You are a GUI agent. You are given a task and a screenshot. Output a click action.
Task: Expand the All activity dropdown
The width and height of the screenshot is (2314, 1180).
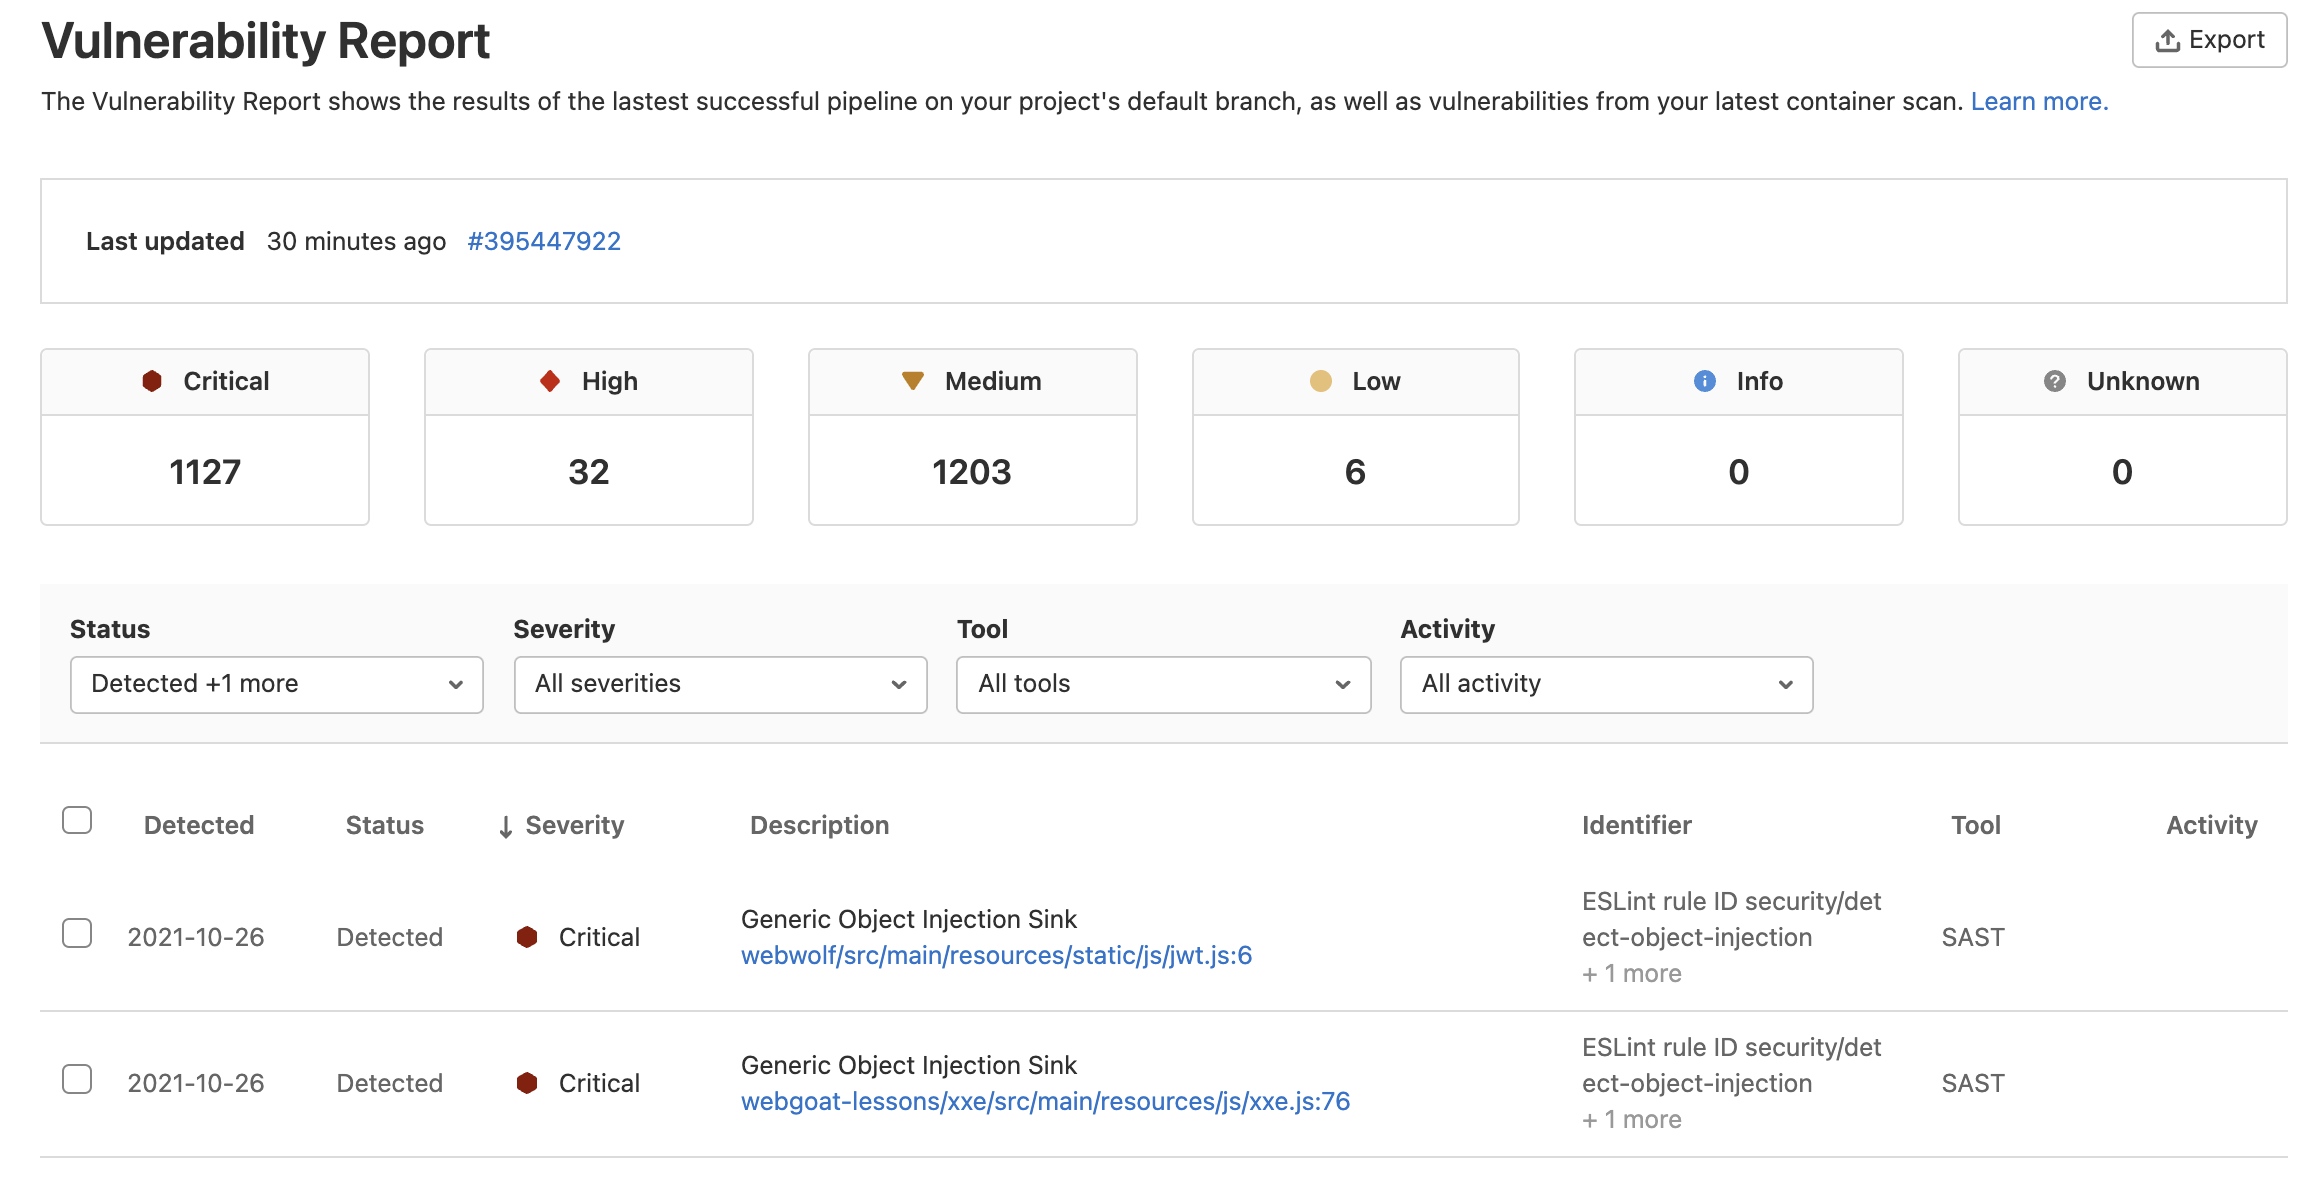pos(1606,684)
